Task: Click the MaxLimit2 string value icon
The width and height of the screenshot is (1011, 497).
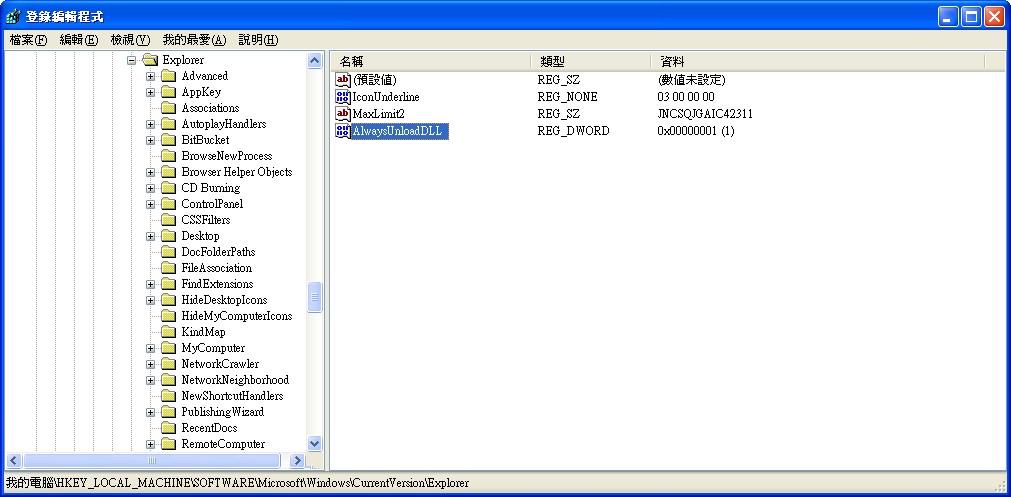Action: pos(343,114)
